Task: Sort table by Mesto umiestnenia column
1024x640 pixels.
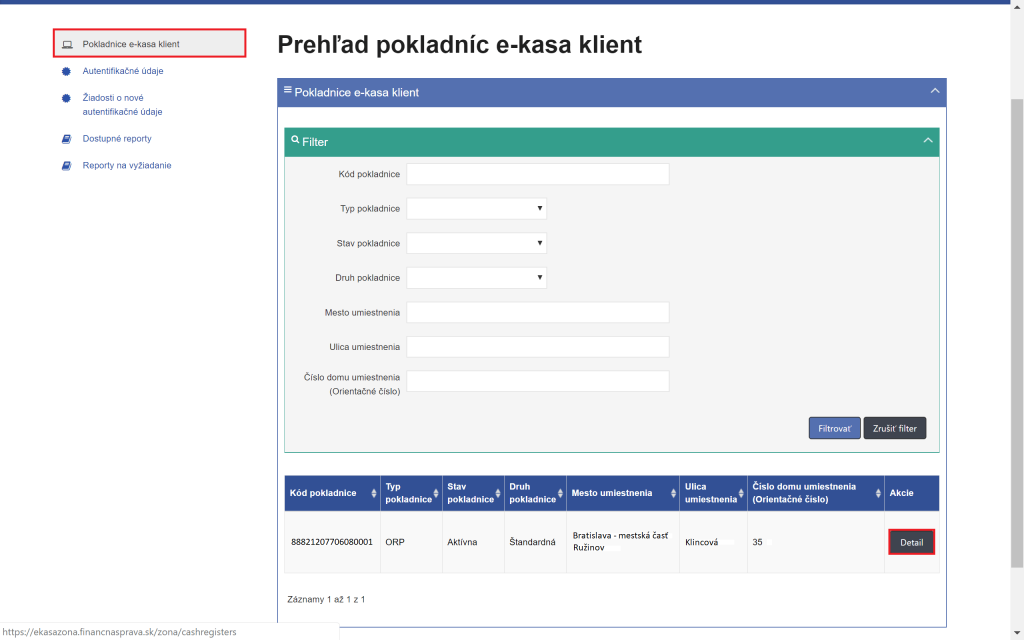Action: (623, 493)
